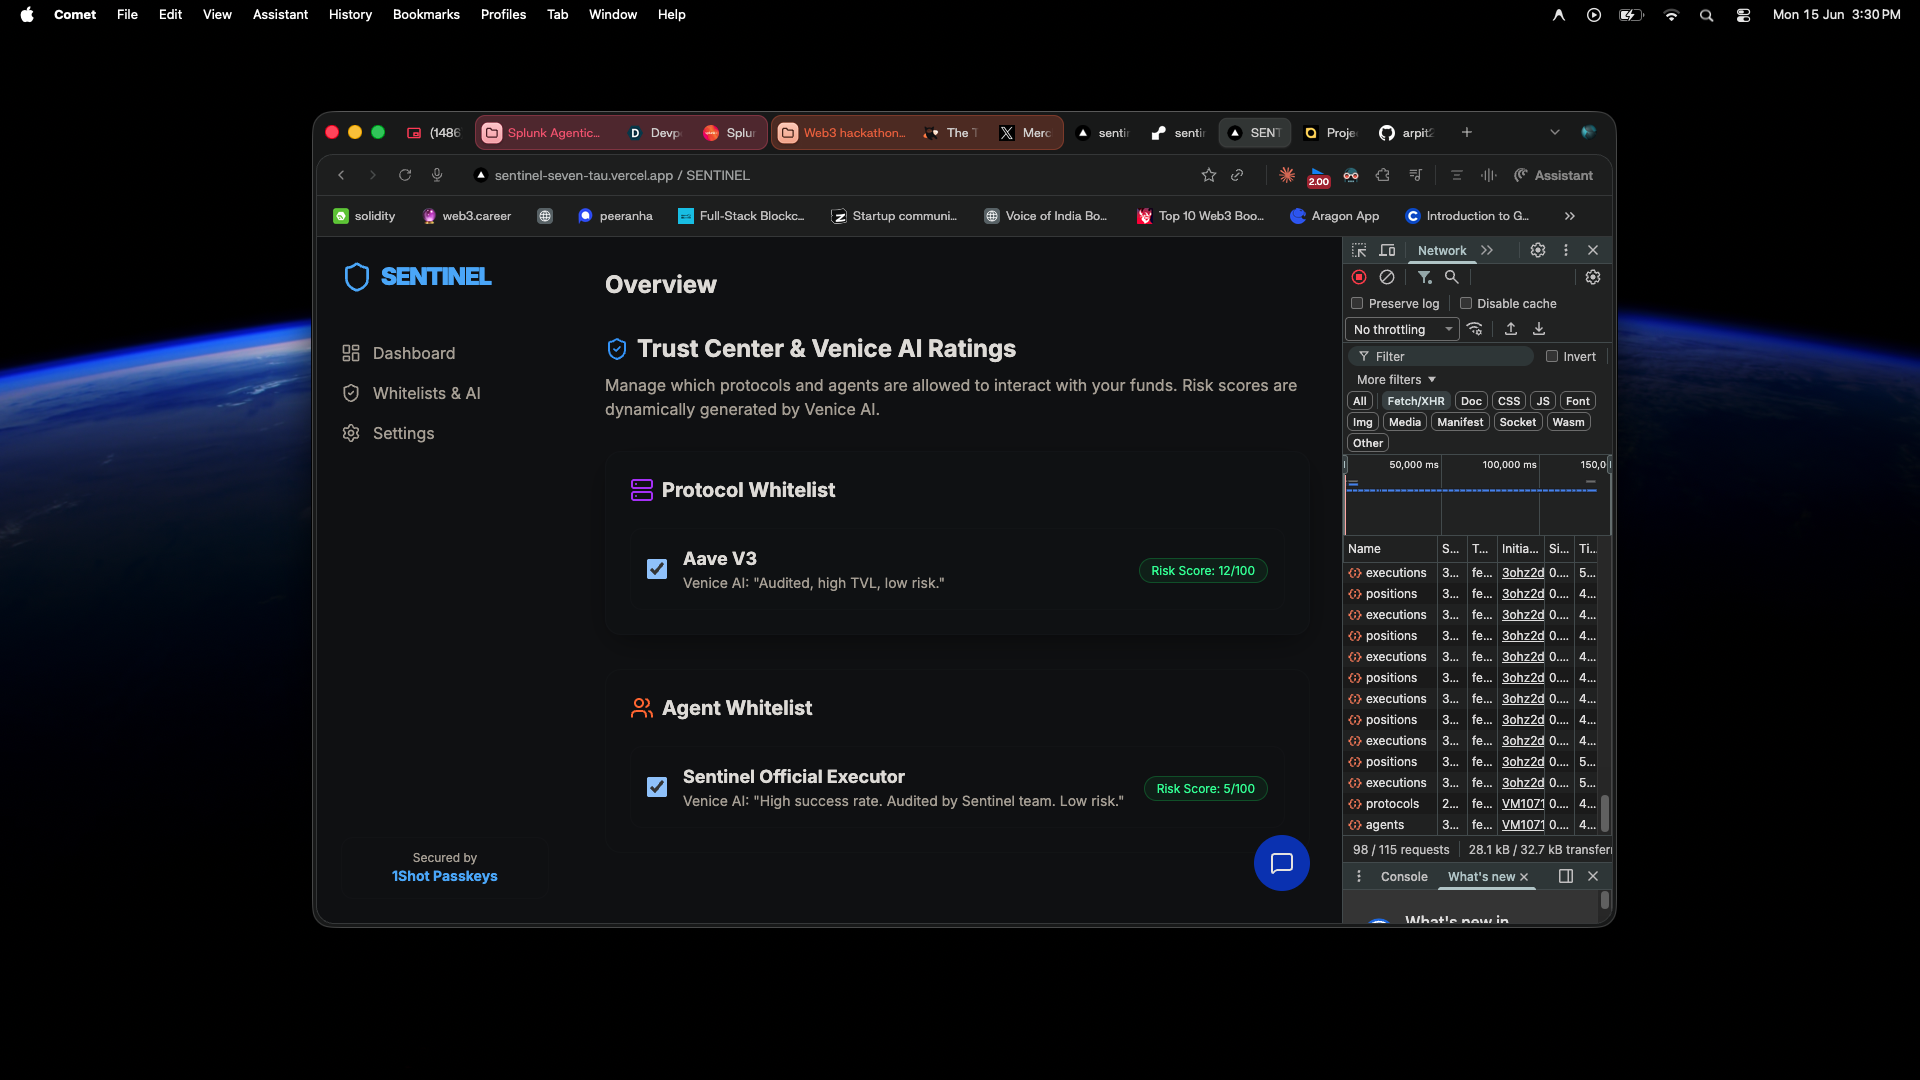The width and height of the screenshot is (1920, 1080).
Task: Check the Invert filter checkbox
Action: 1552,356
